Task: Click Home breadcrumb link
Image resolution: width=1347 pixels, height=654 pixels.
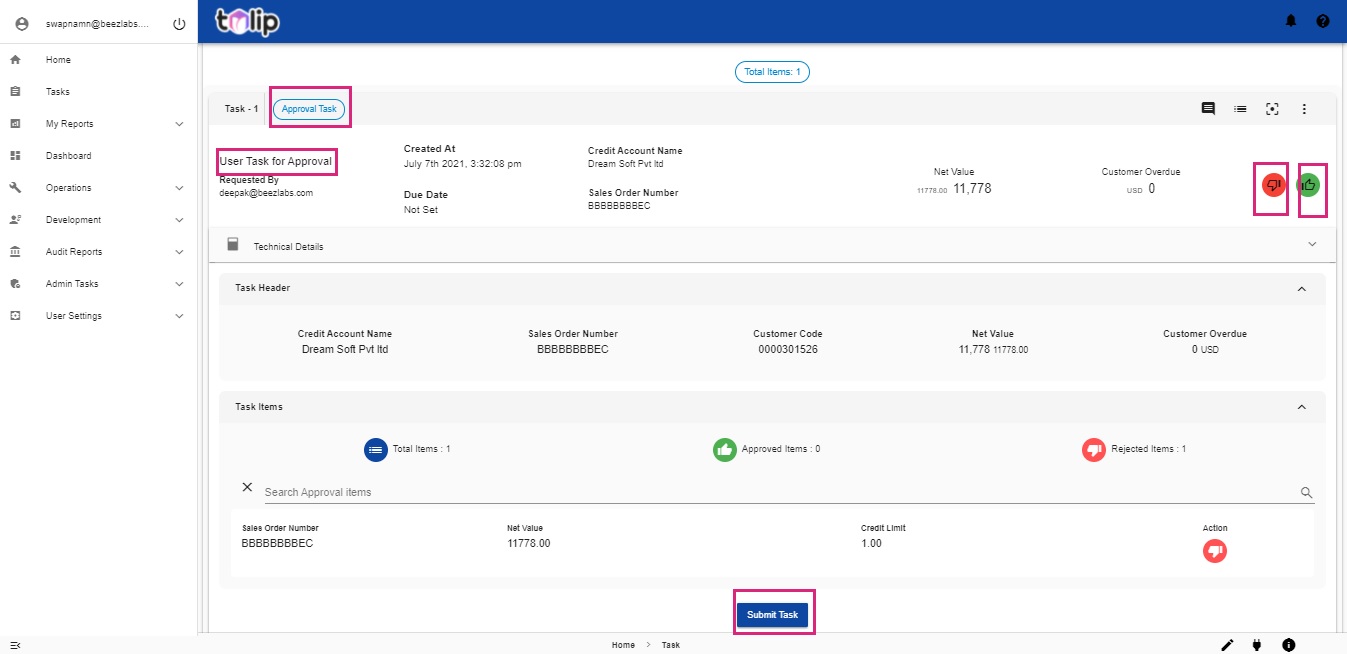Action: (x=623, y=645)
